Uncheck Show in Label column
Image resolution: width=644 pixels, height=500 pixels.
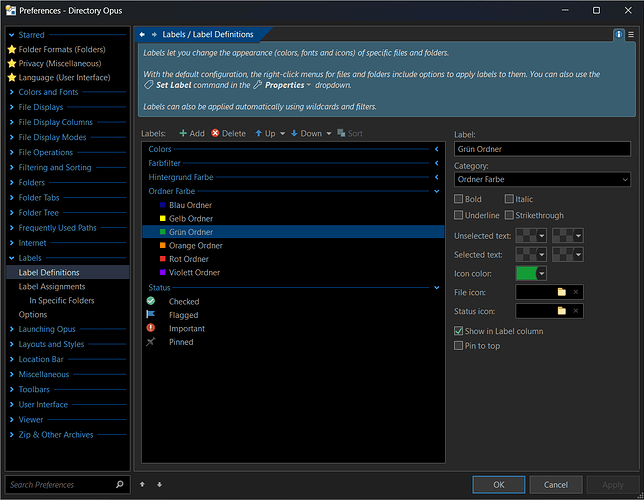click(x=459, y=331)
